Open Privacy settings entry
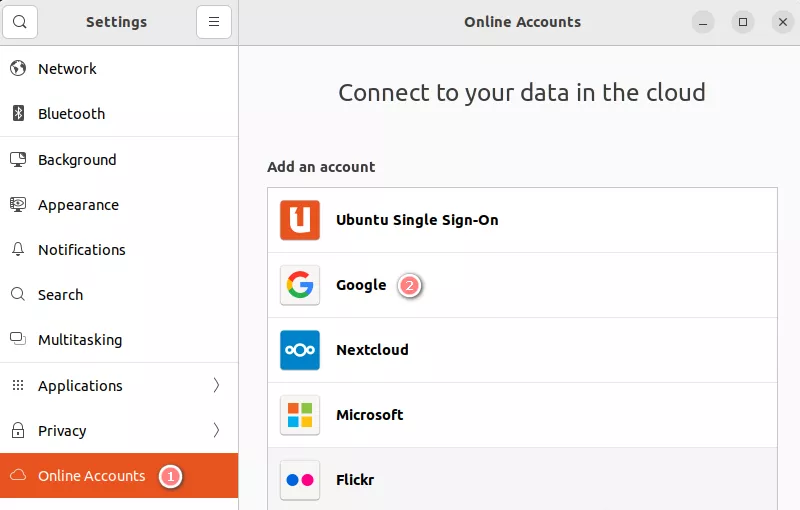 point(119,430)
